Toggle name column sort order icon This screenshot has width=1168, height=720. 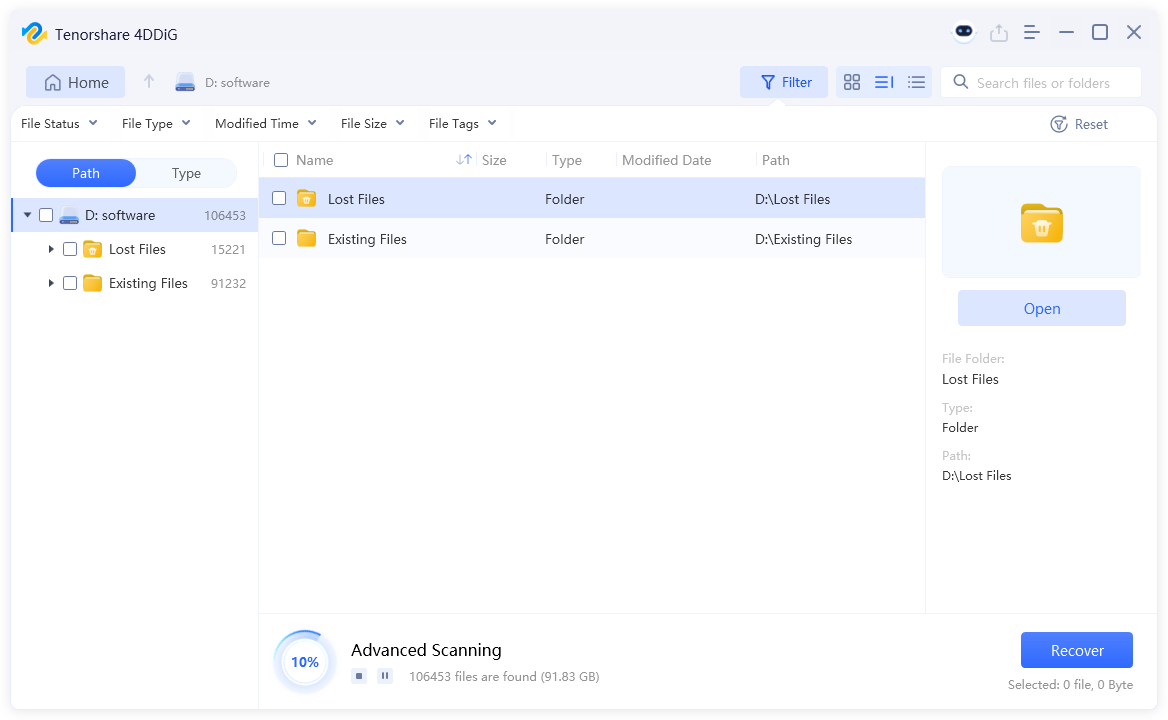click(463, 160)
